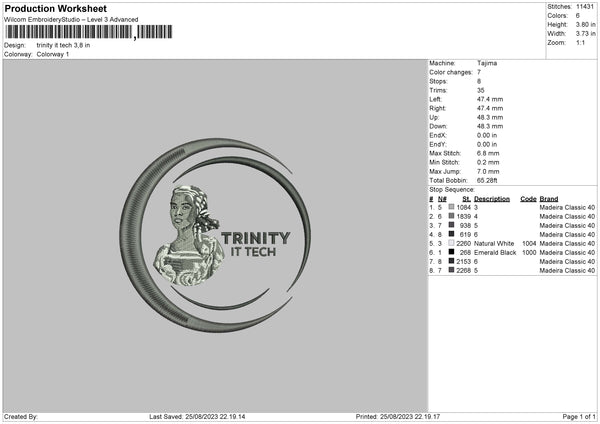
Task: Click the Zoom value 1:1
Action: [580, 42]
